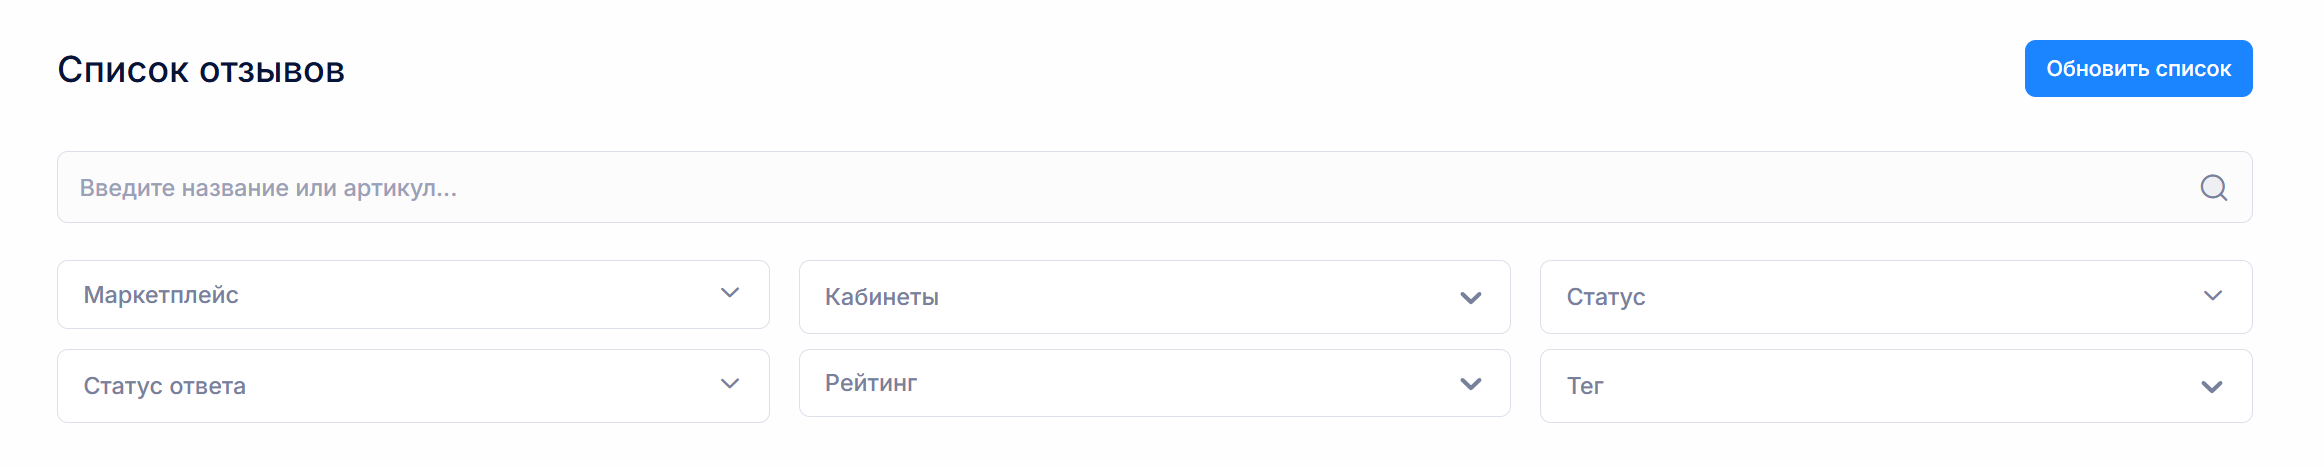This screenshot has height=468, width=2324.
Task: Click the chevron arrow in Статус field
Action: tap(2212, 296)
